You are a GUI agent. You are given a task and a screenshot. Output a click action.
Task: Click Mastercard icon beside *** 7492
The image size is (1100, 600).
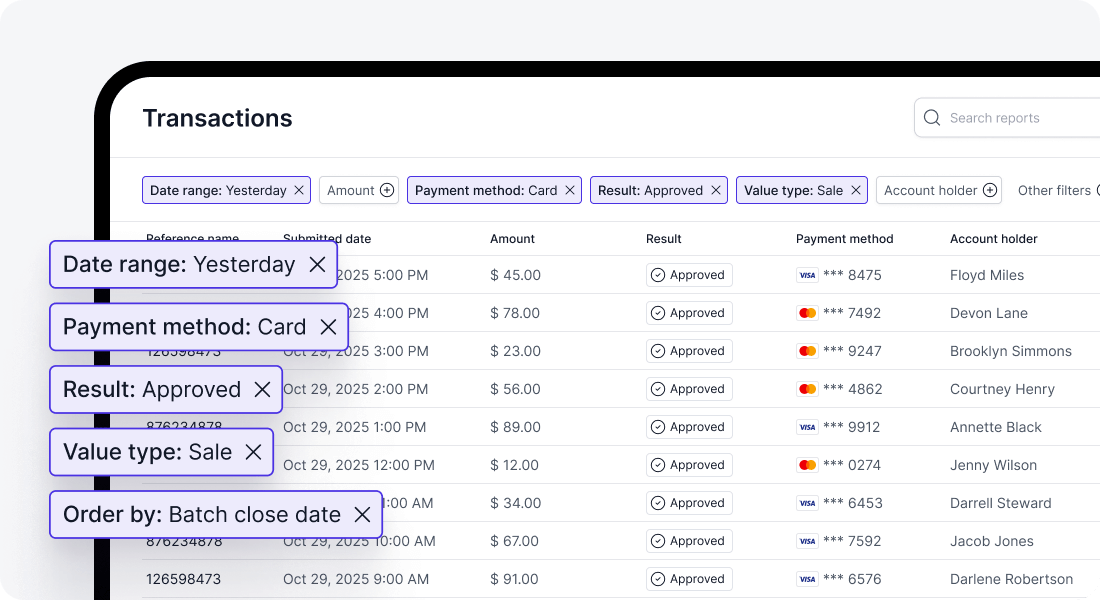[x=807, y=313]
